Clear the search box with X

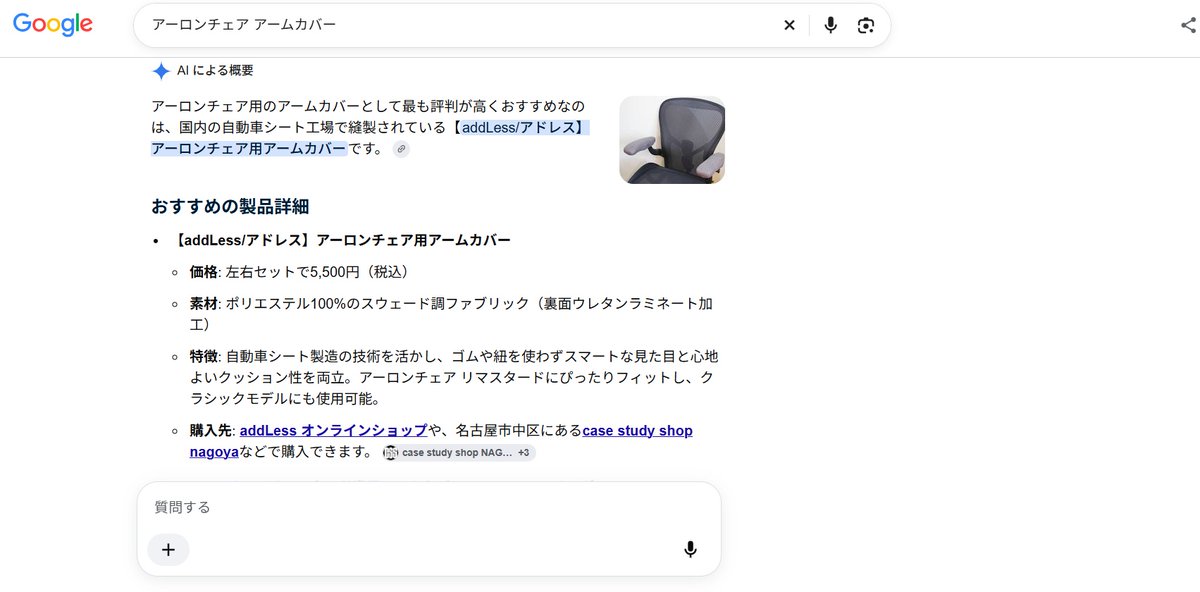789,25
